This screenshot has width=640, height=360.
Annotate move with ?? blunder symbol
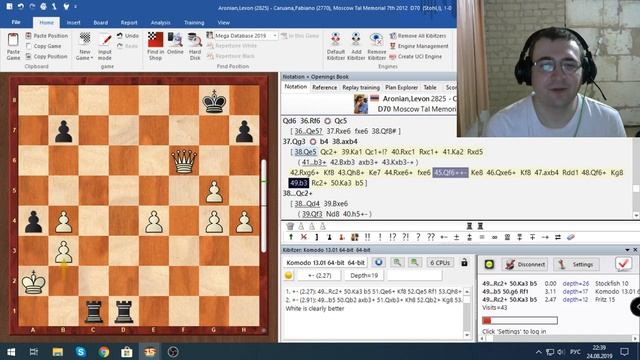pos(431,237)
